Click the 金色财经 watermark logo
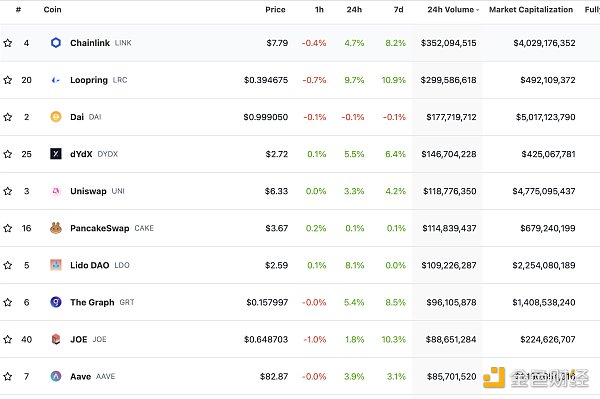 (536, 378)
